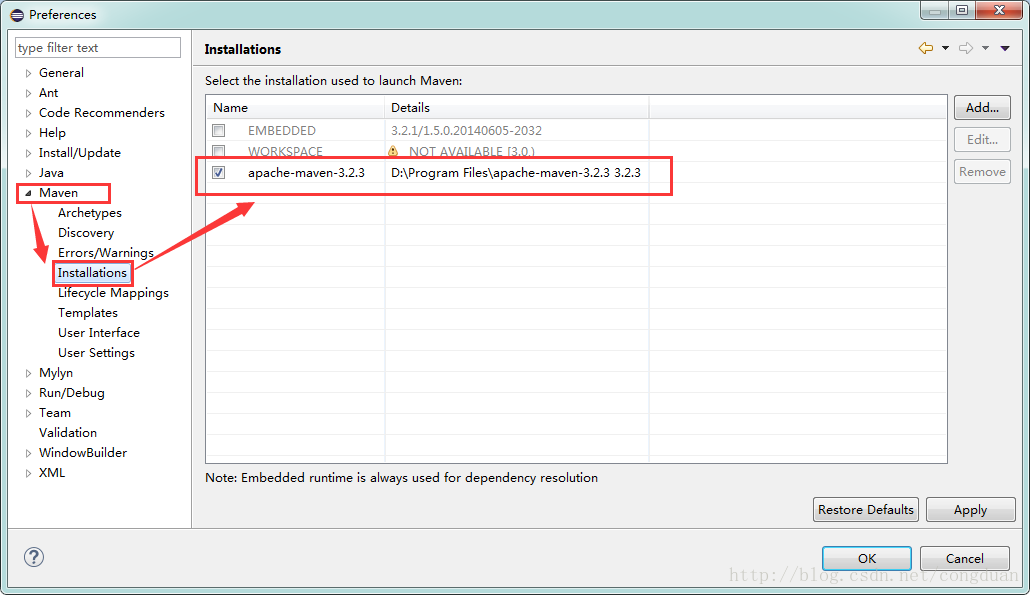Expand the Code Recommenders node

coord(28,113)
